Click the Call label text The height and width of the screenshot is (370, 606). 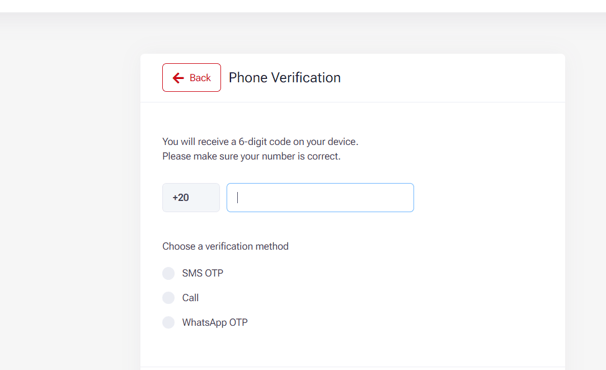click(190, 298)
